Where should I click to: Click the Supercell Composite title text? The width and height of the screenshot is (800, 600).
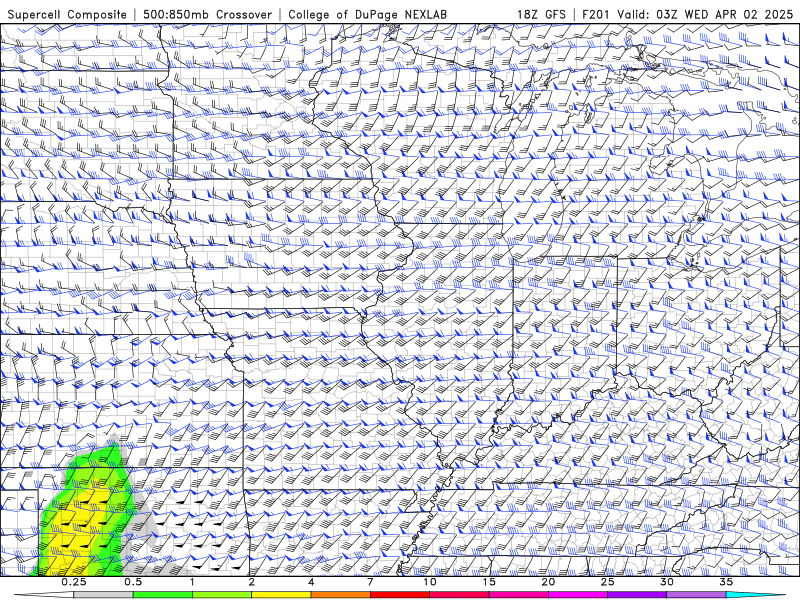[x=67, y=14]
